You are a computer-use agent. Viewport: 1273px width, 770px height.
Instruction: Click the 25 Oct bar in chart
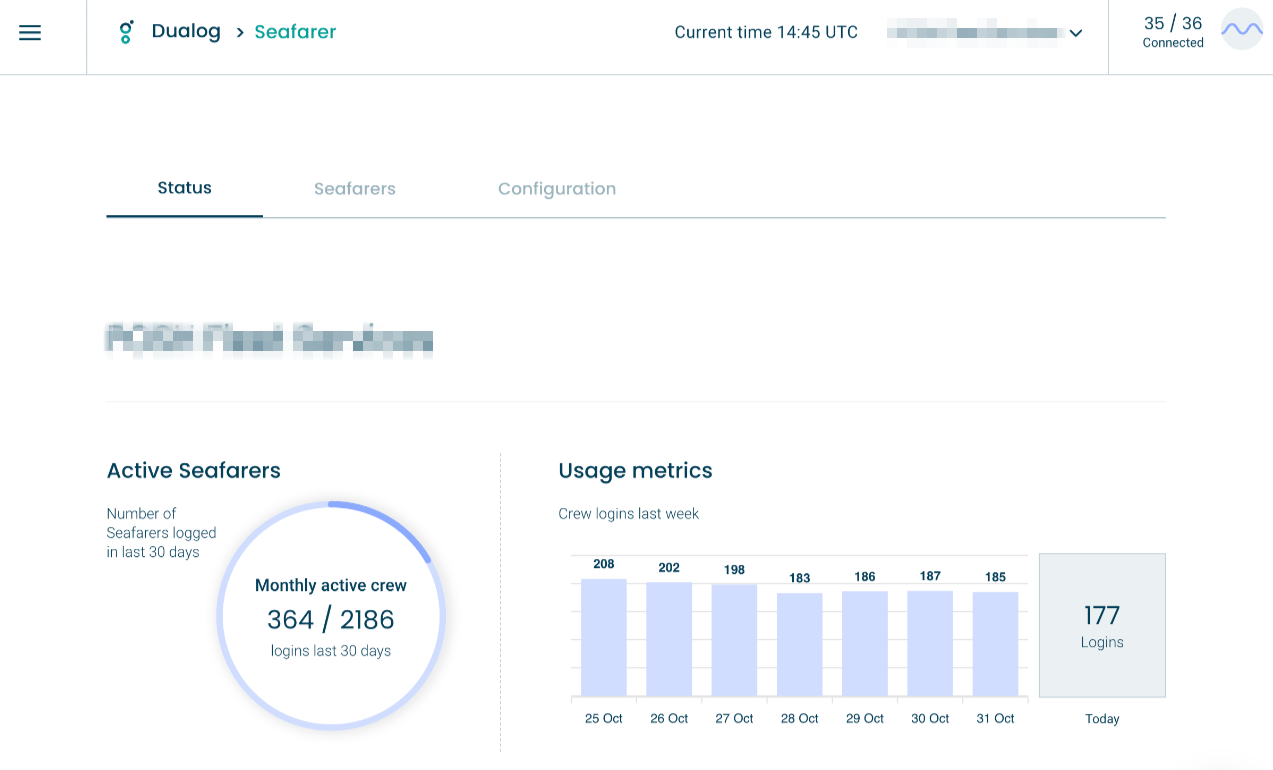click(x=604, y=638)
